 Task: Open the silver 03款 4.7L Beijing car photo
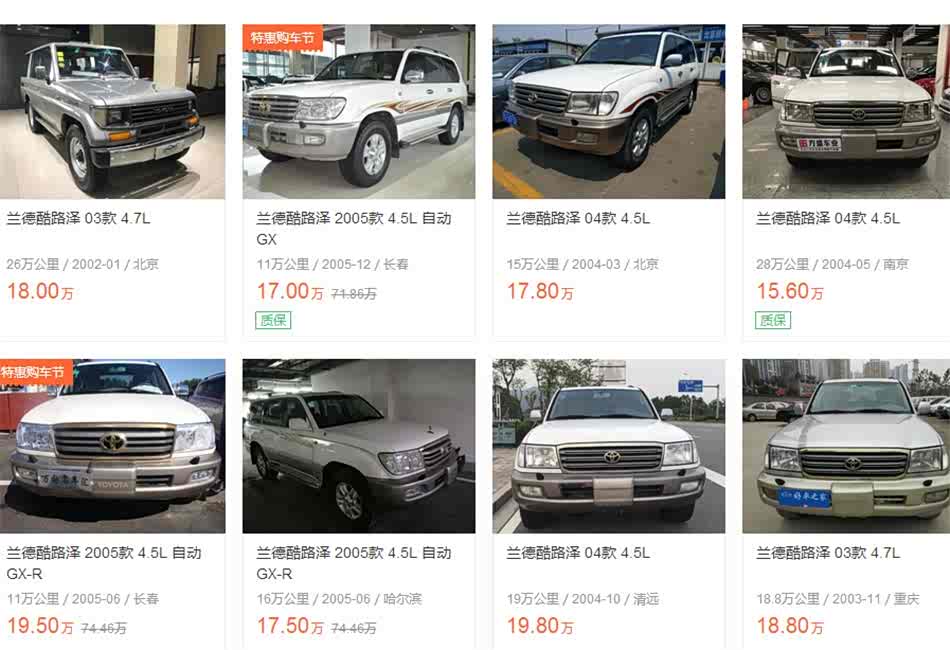(x=112, y=111)
